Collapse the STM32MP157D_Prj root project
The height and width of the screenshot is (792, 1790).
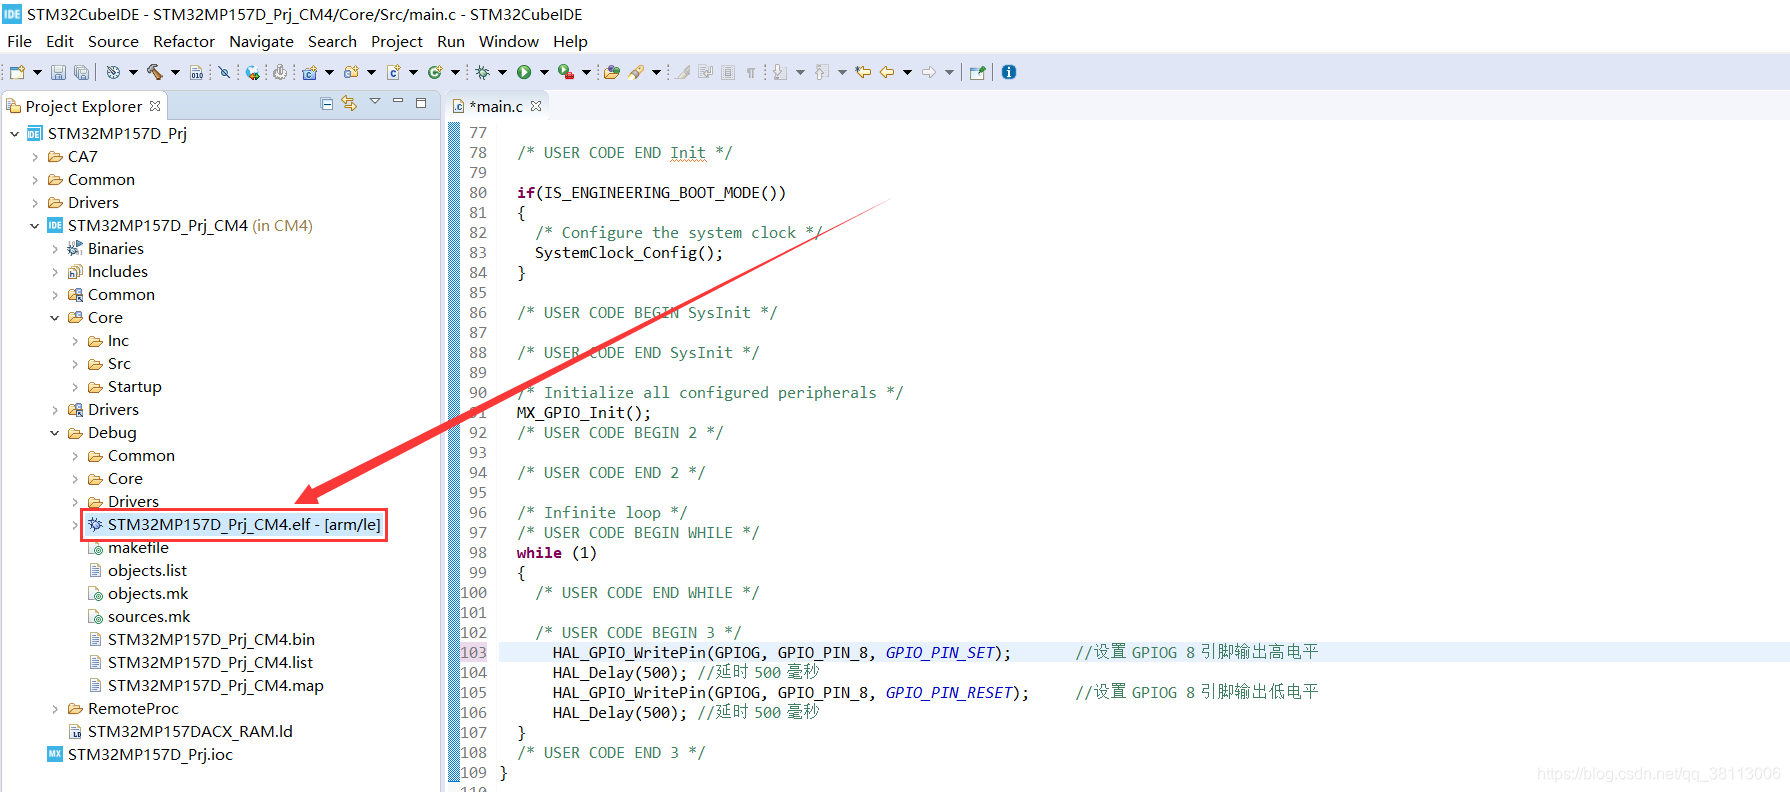(15, 134)
